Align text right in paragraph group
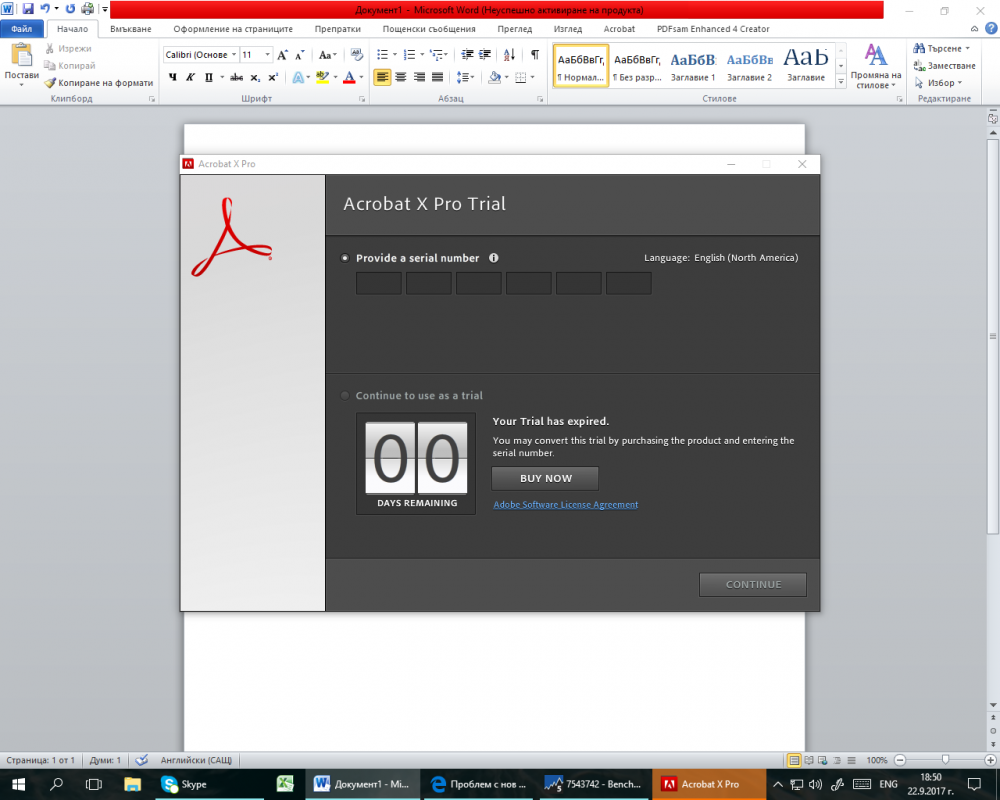The image size is (1000, 800). pyautogui.click(x=419, y=77)
